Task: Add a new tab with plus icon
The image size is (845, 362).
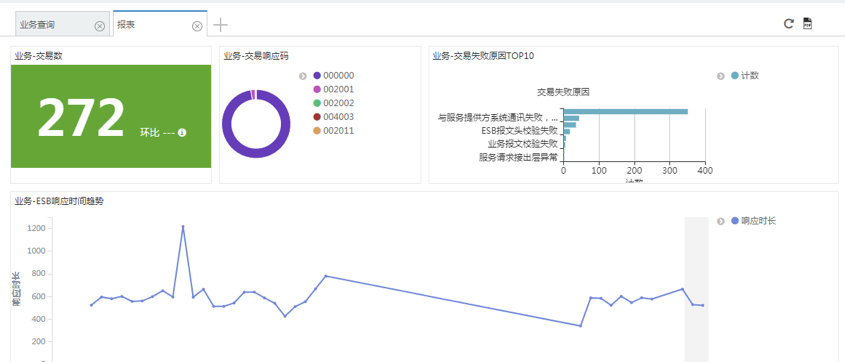Action: tap(220, 25)
